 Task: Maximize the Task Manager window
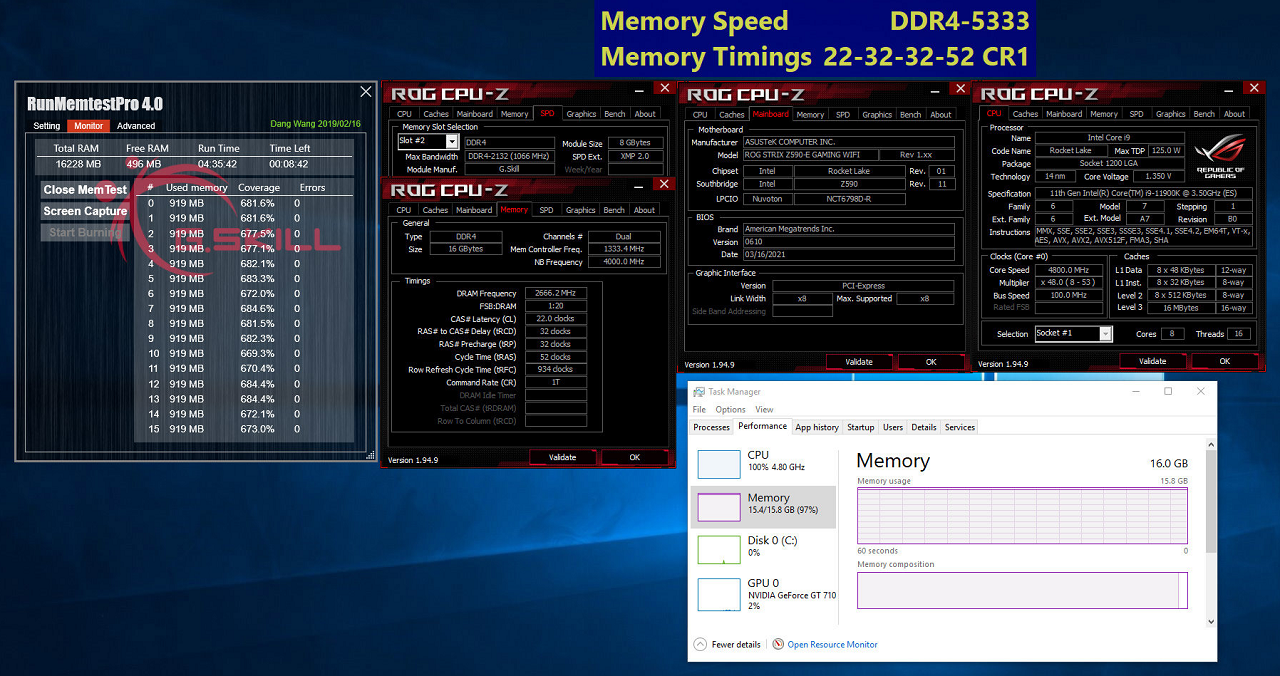coord(1168,392)
